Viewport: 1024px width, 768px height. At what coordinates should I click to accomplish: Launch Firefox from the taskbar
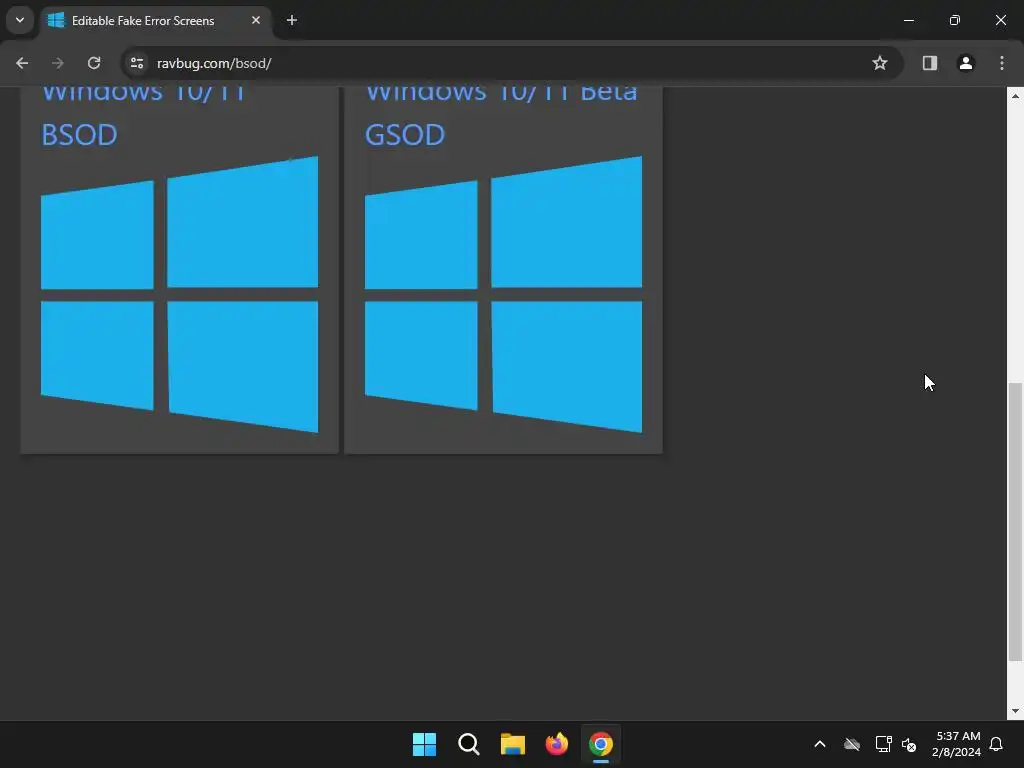[556, 744]
